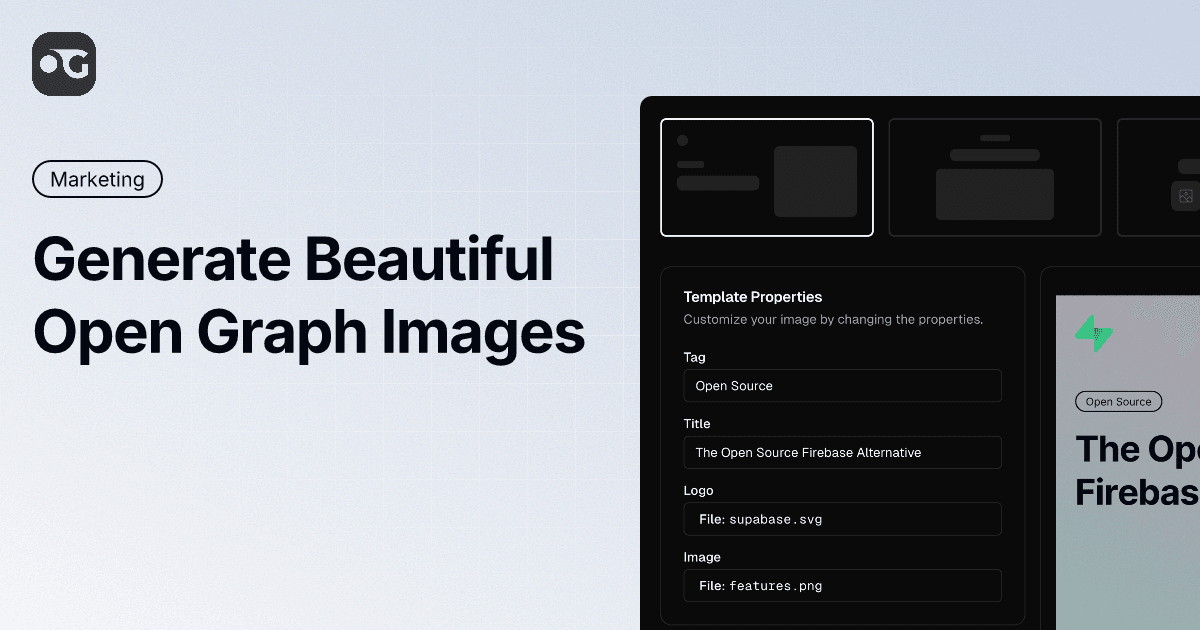Click the Tag input containing Open Source
Image resolution: width=1200 pixels, height=630 pixels.
pyautogui.click(x=842, y=386)
